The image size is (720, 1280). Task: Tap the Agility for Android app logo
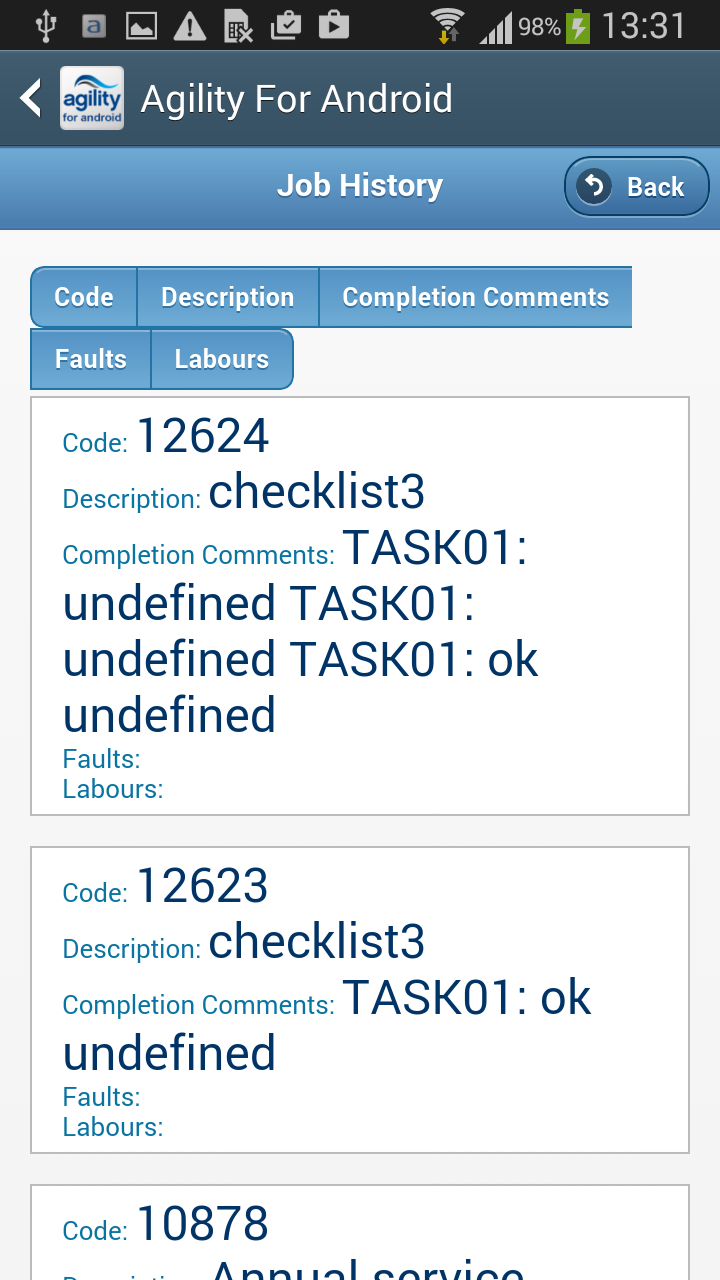tap(92, 98)
